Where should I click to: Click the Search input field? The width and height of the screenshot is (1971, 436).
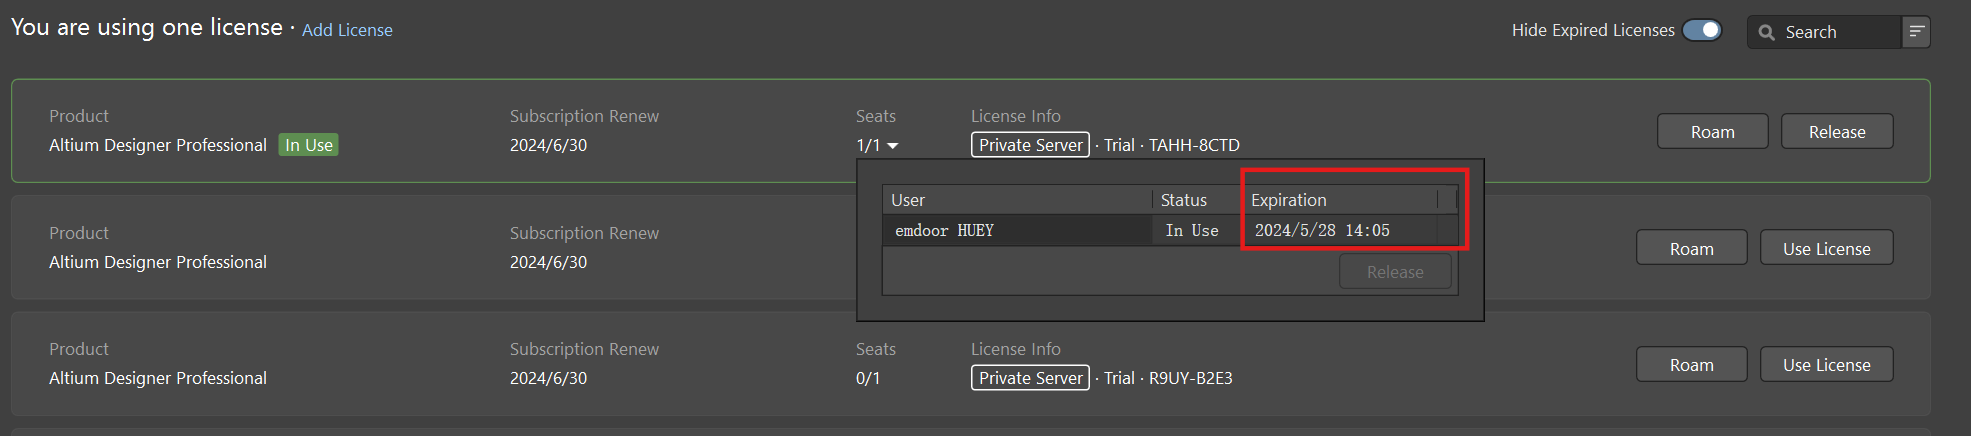(x=1838, y=32)
